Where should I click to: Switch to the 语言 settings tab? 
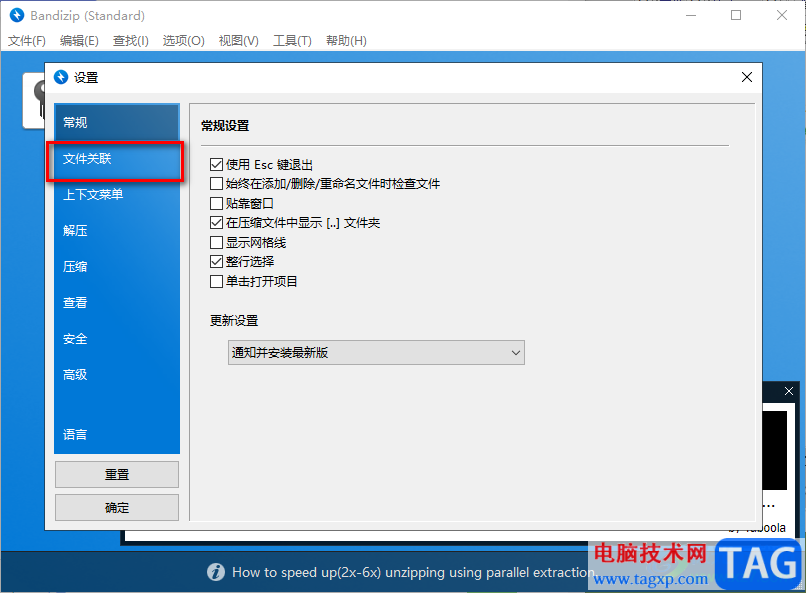pos(117,435)
